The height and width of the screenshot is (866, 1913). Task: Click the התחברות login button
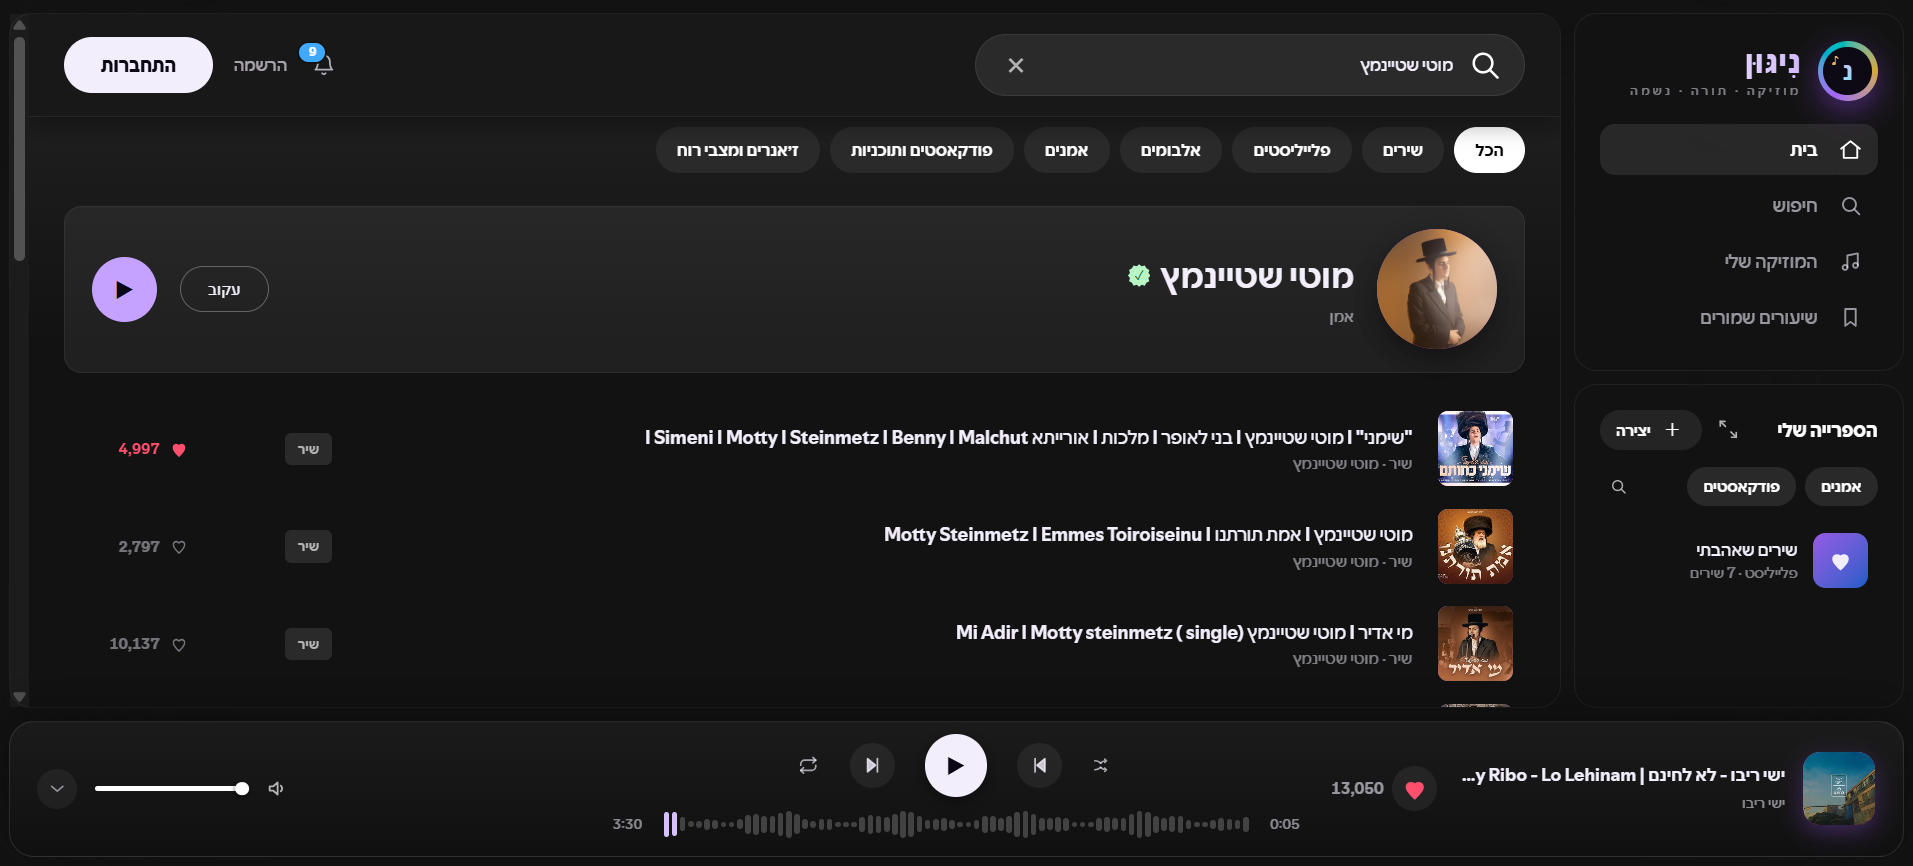pos(138,65)
